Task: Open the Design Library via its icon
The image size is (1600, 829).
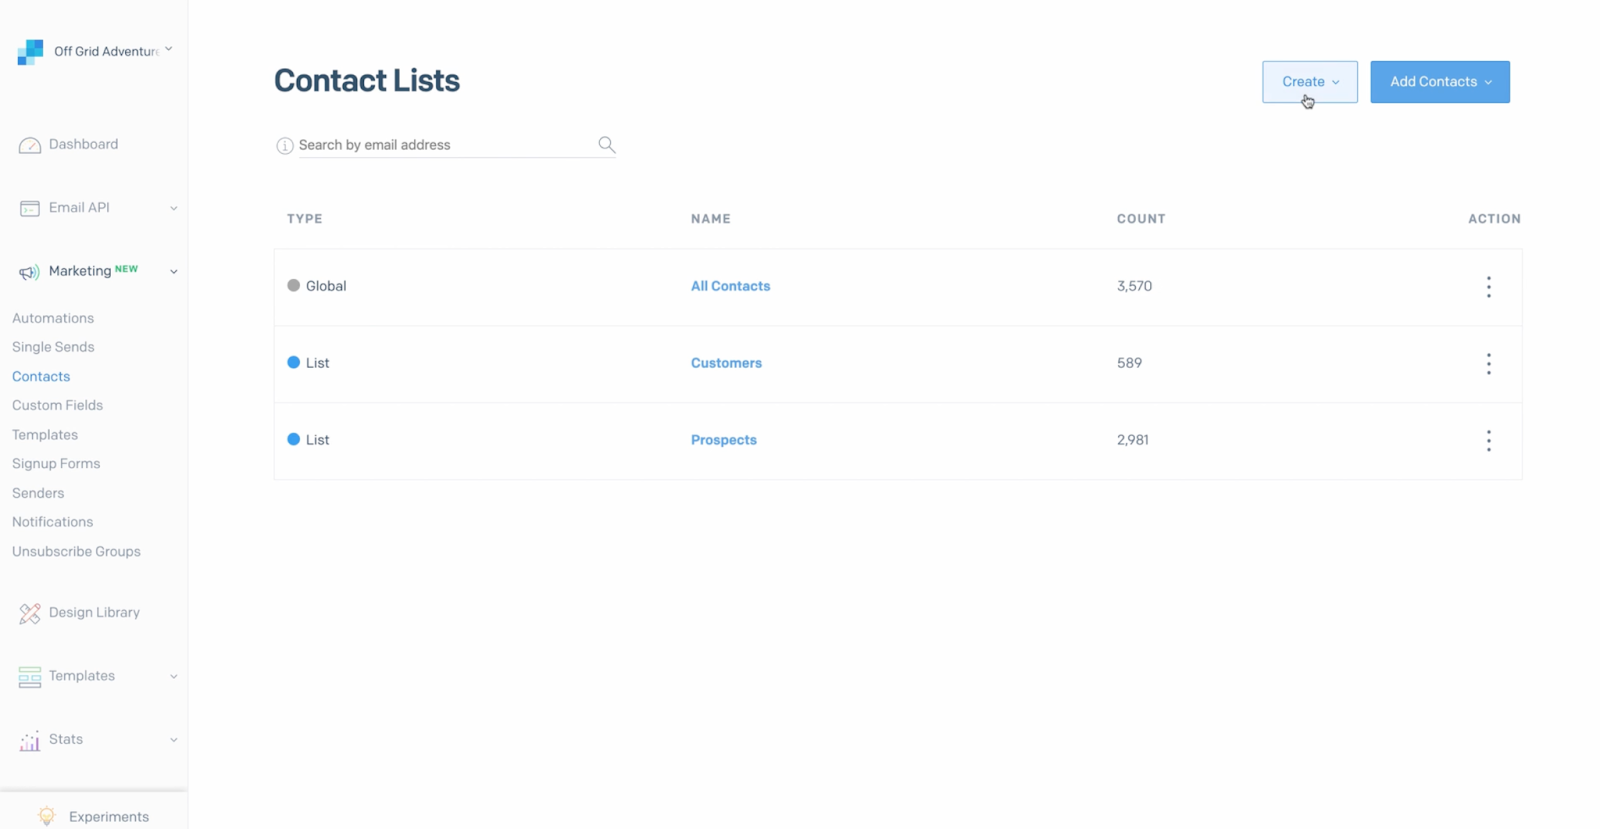Action: coord(28,612)
